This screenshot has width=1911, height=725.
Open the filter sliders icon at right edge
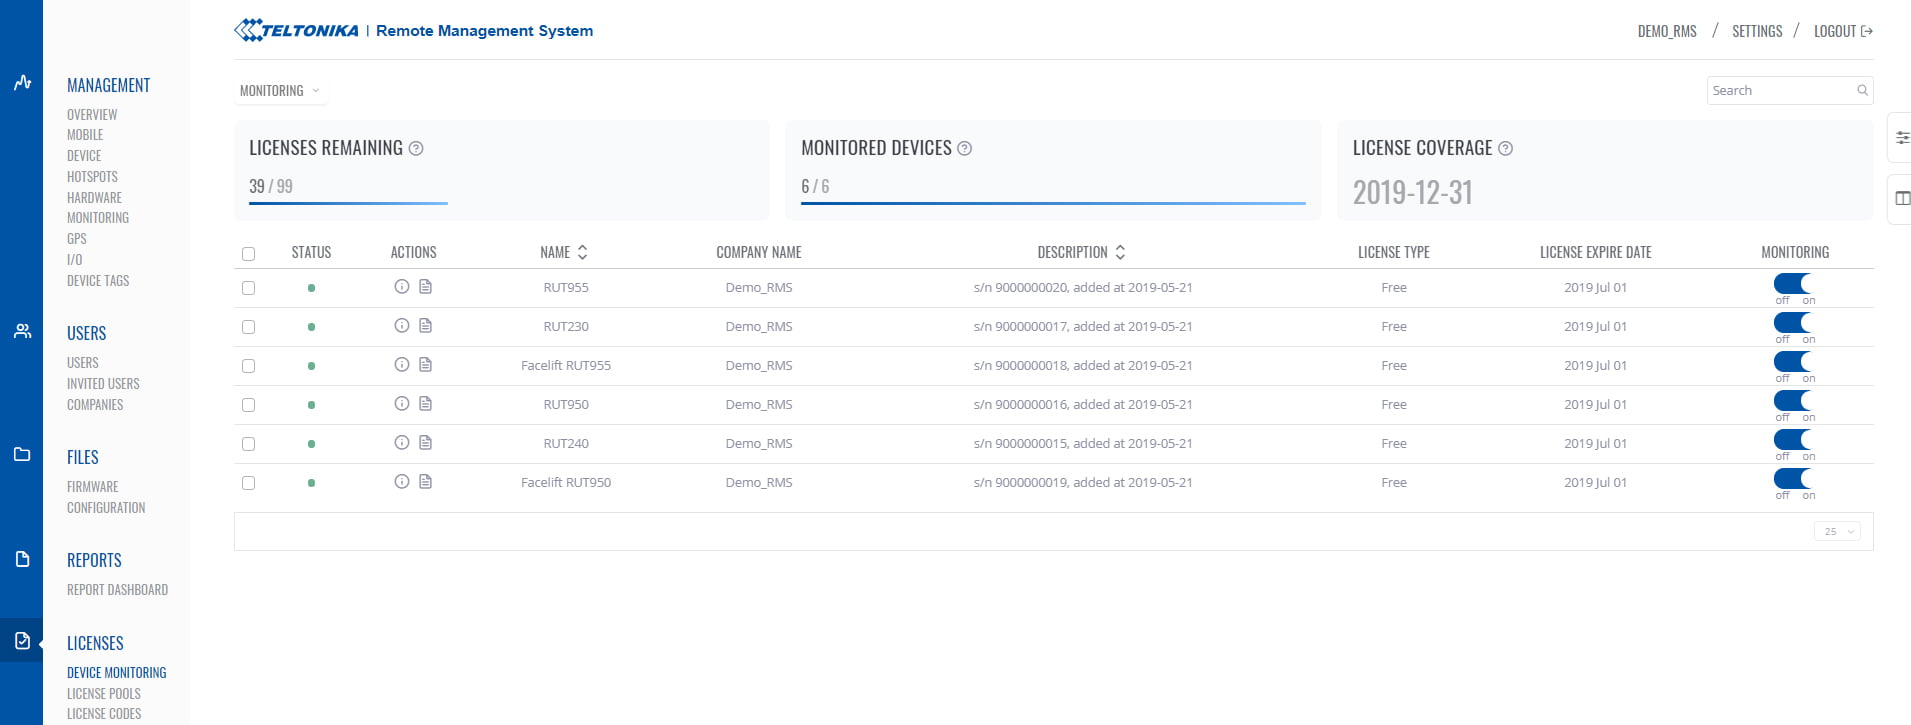tap(1902, 138)
